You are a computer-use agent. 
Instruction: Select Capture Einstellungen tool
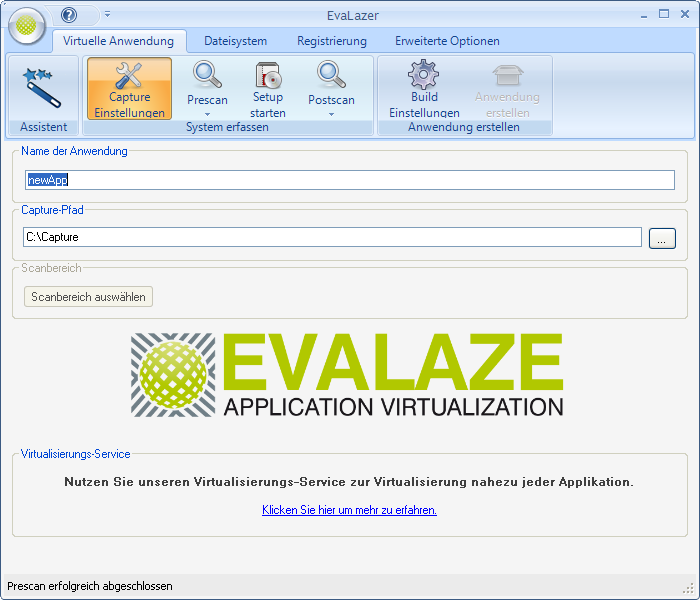pos(129,88)
